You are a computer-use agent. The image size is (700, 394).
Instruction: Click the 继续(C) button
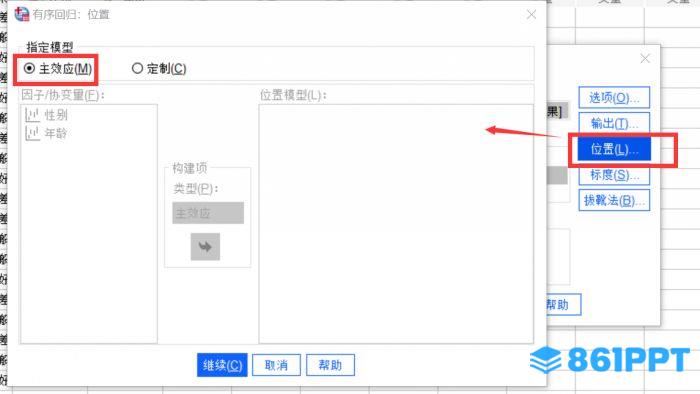tap(222, 365)
